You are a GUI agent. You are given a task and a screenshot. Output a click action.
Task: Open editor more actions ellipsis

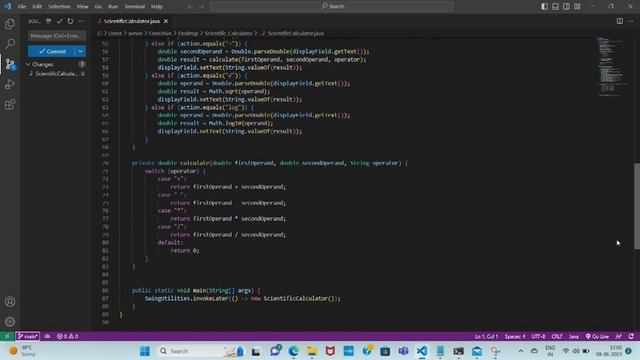tap(631, 21)
